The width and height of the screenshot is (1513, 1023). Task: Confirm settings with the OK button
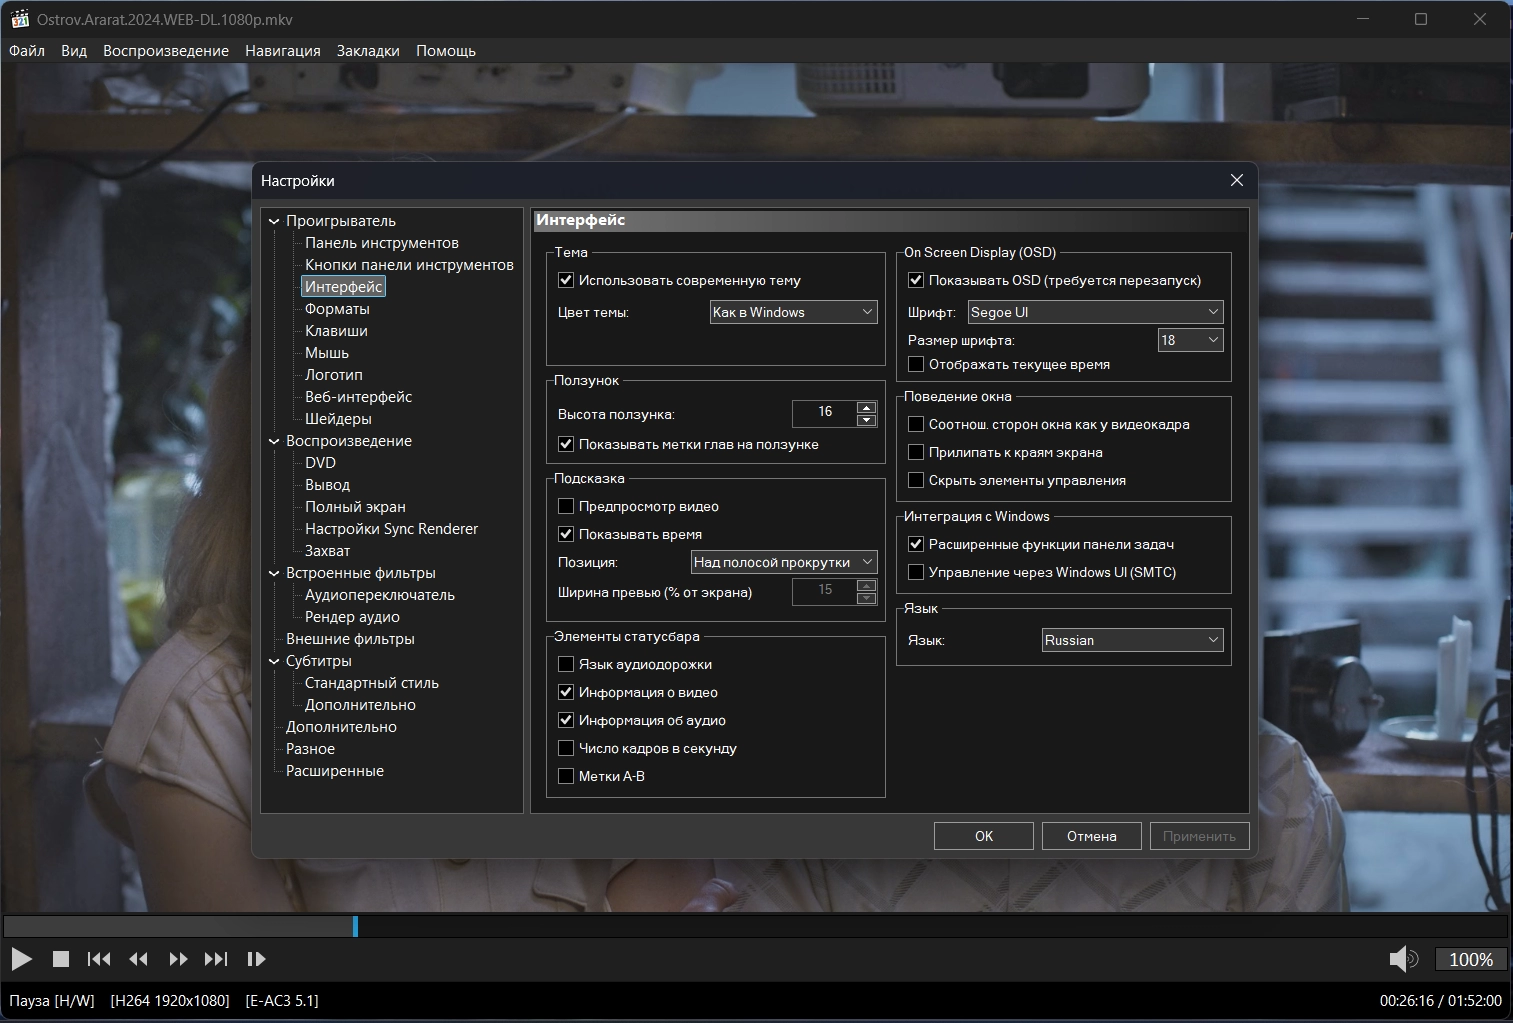pos(983,836)
